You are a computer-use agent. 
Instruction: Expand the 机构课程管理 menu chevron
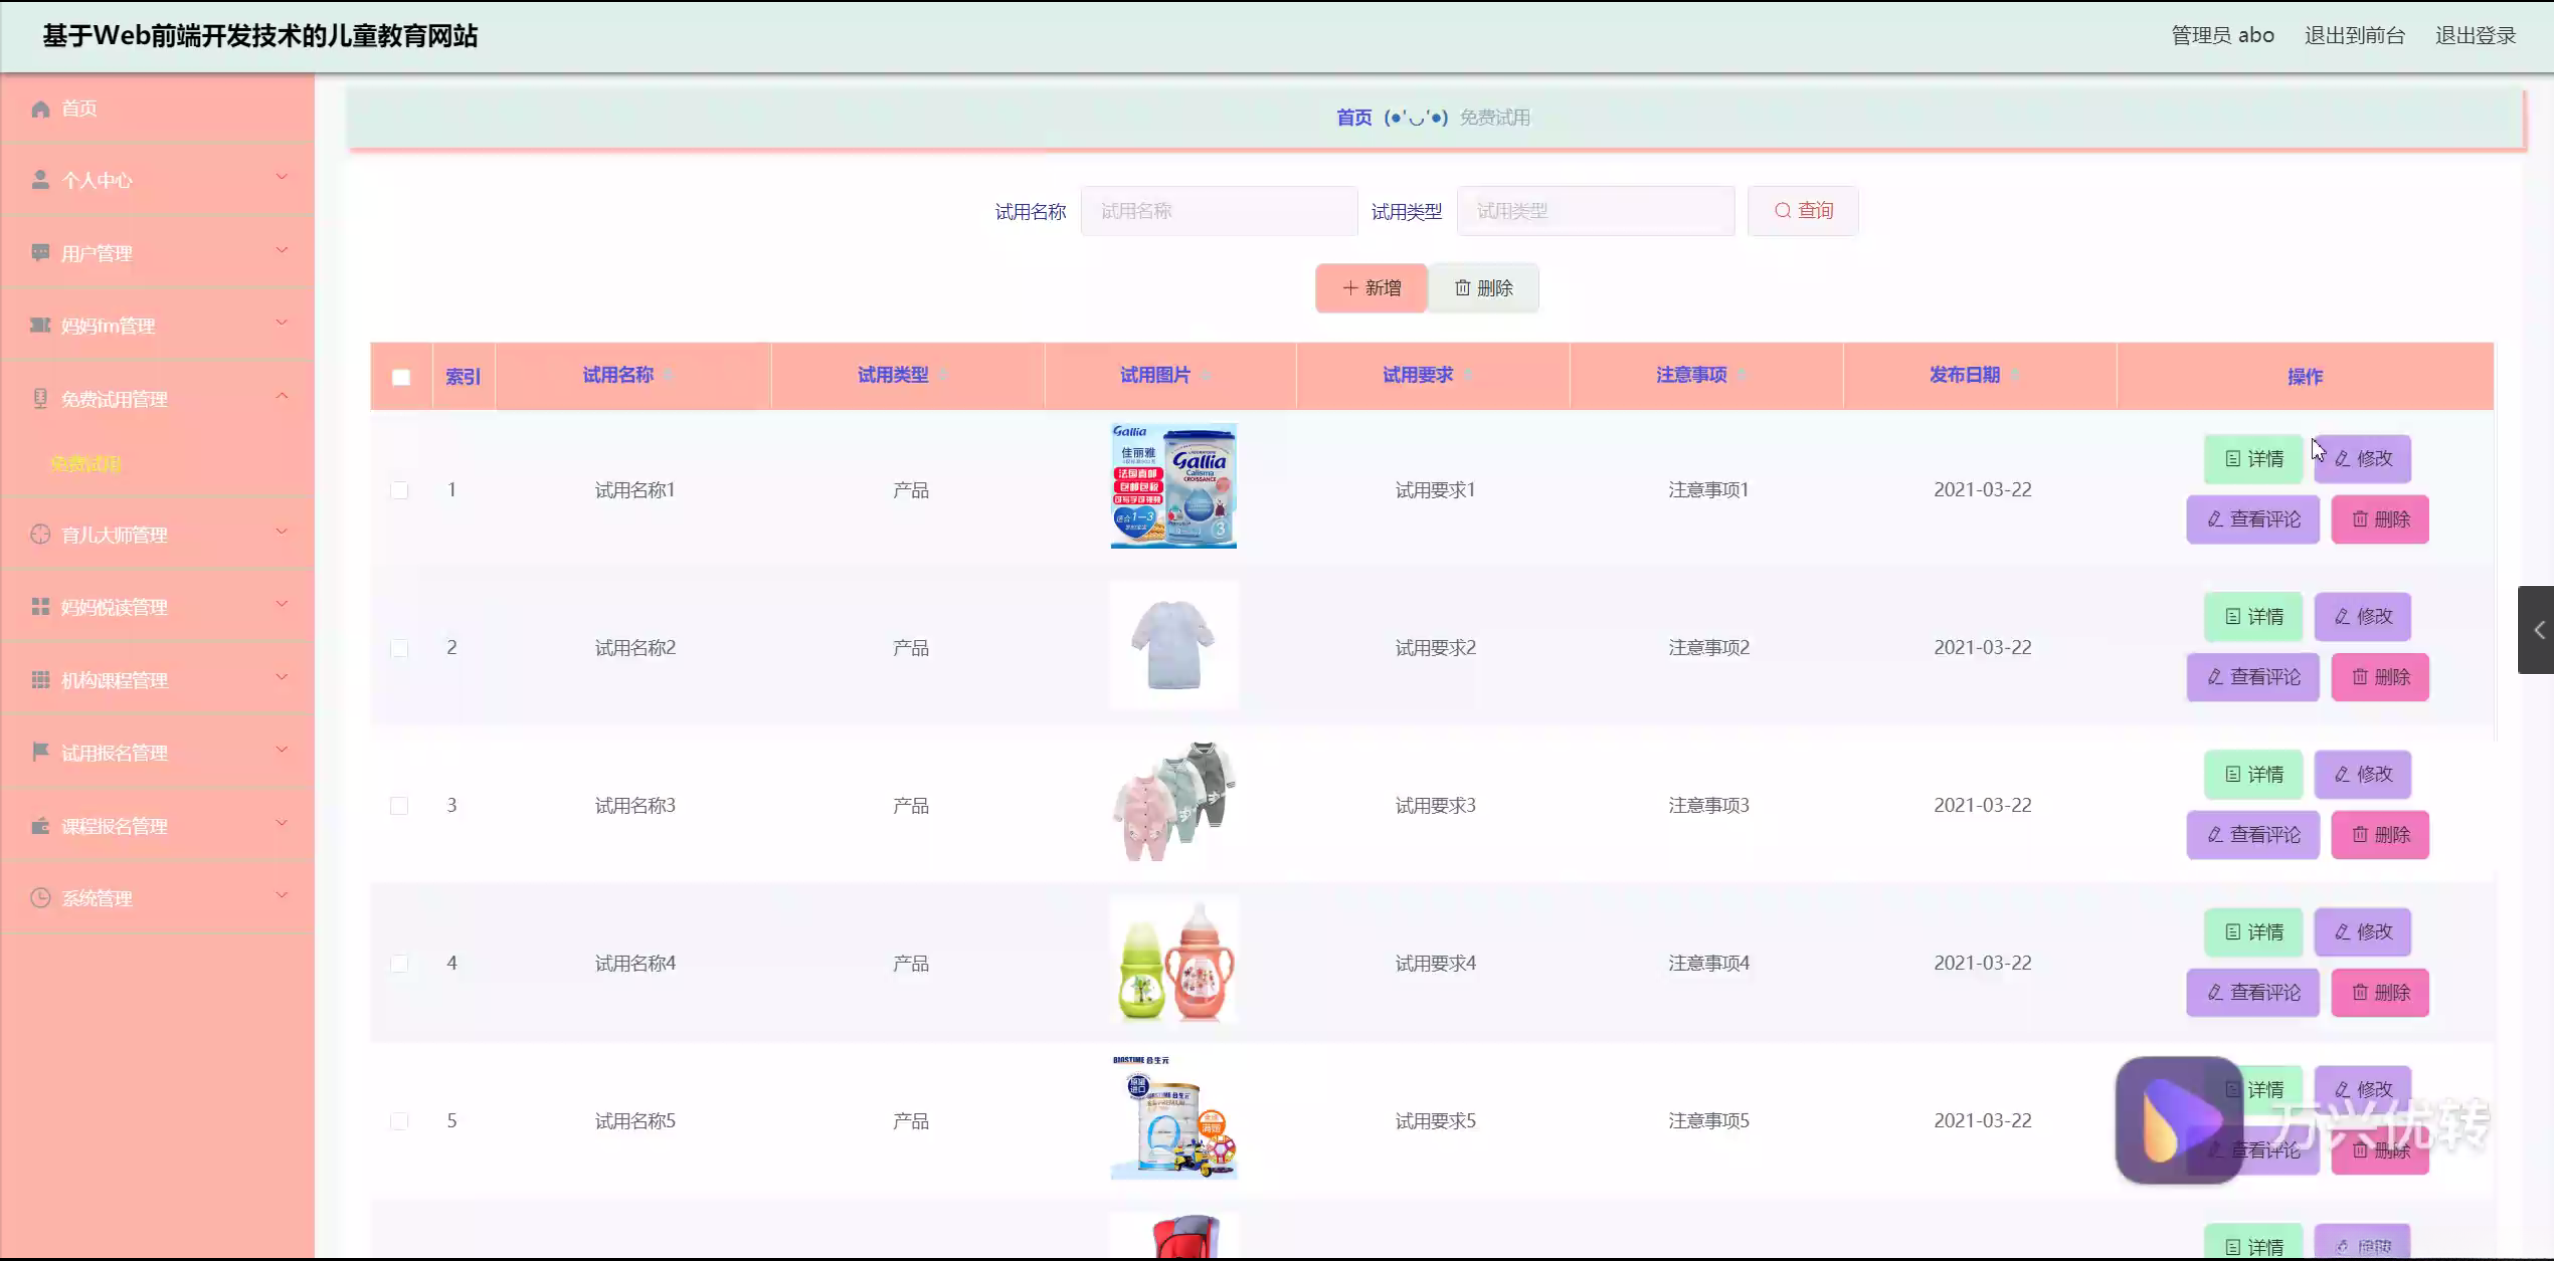[282, 677]
